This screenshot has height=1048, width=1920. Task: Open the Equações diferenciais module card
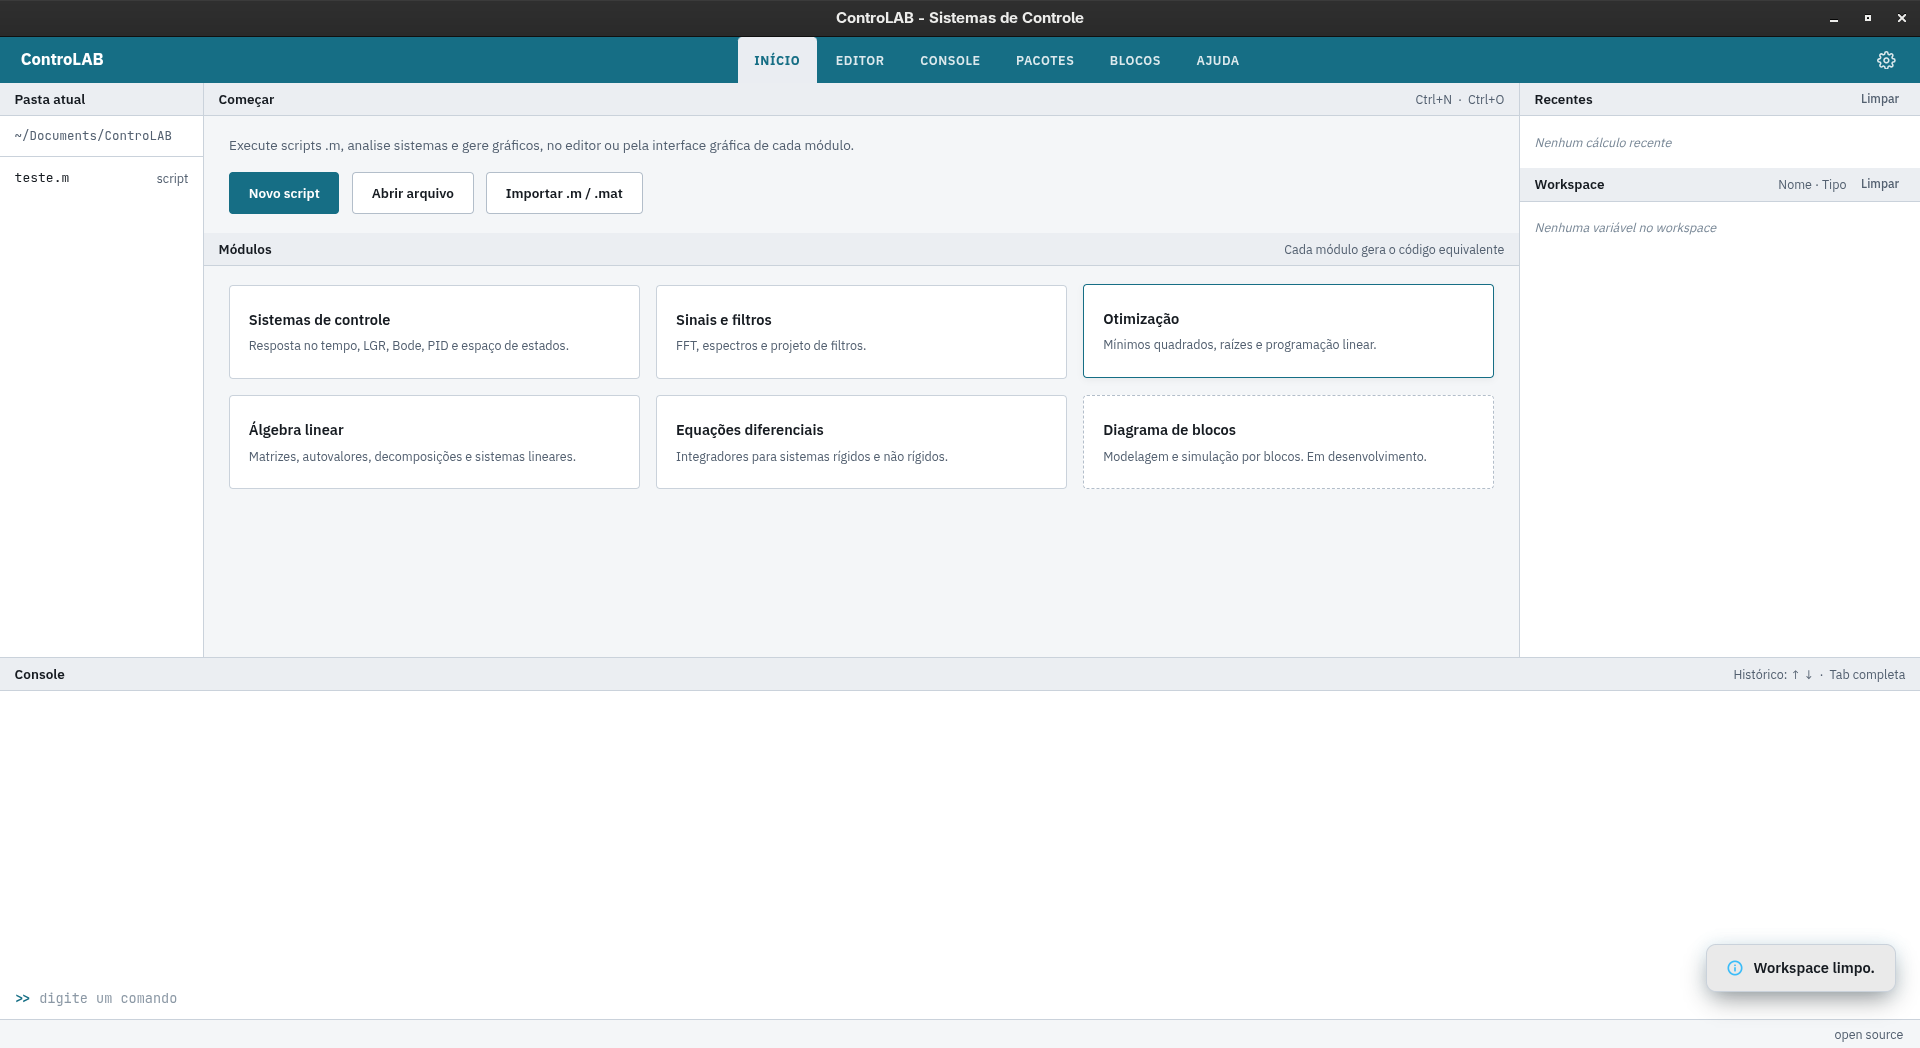[x=861, y=442]
